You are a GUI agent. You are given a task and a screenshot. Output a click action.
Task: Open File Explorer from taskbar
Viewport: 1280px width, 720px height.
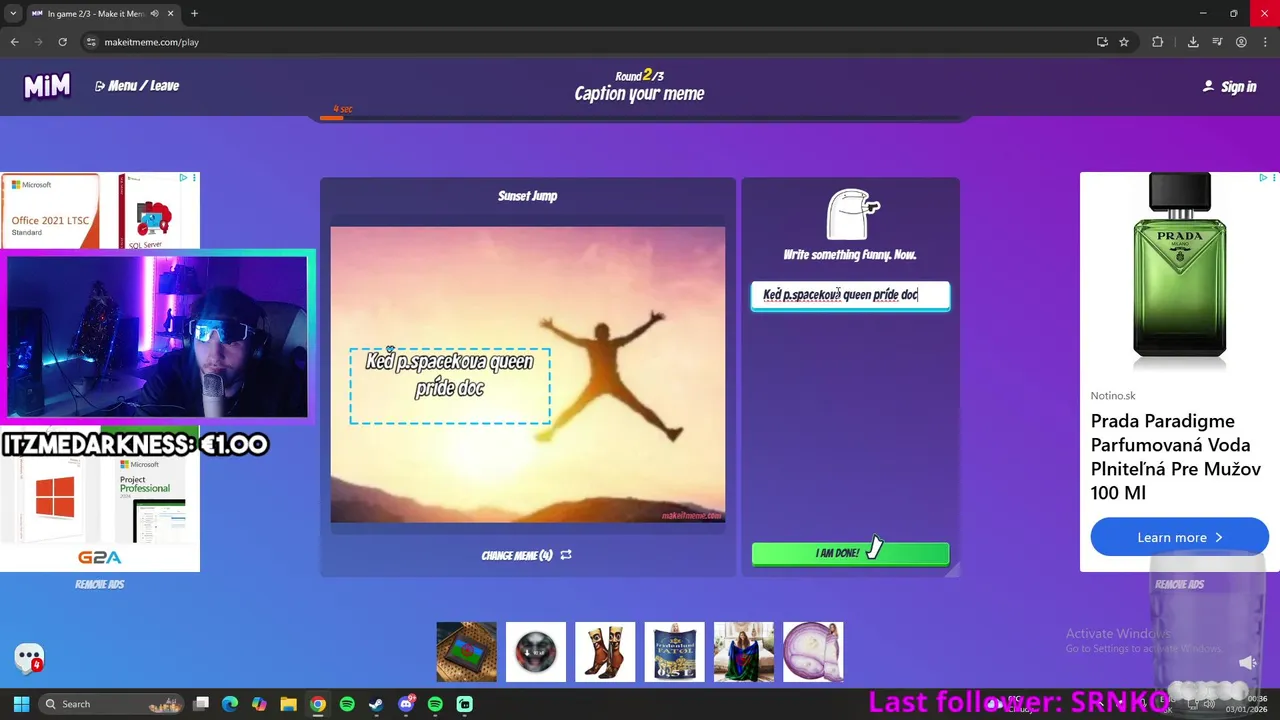[288, 704]
